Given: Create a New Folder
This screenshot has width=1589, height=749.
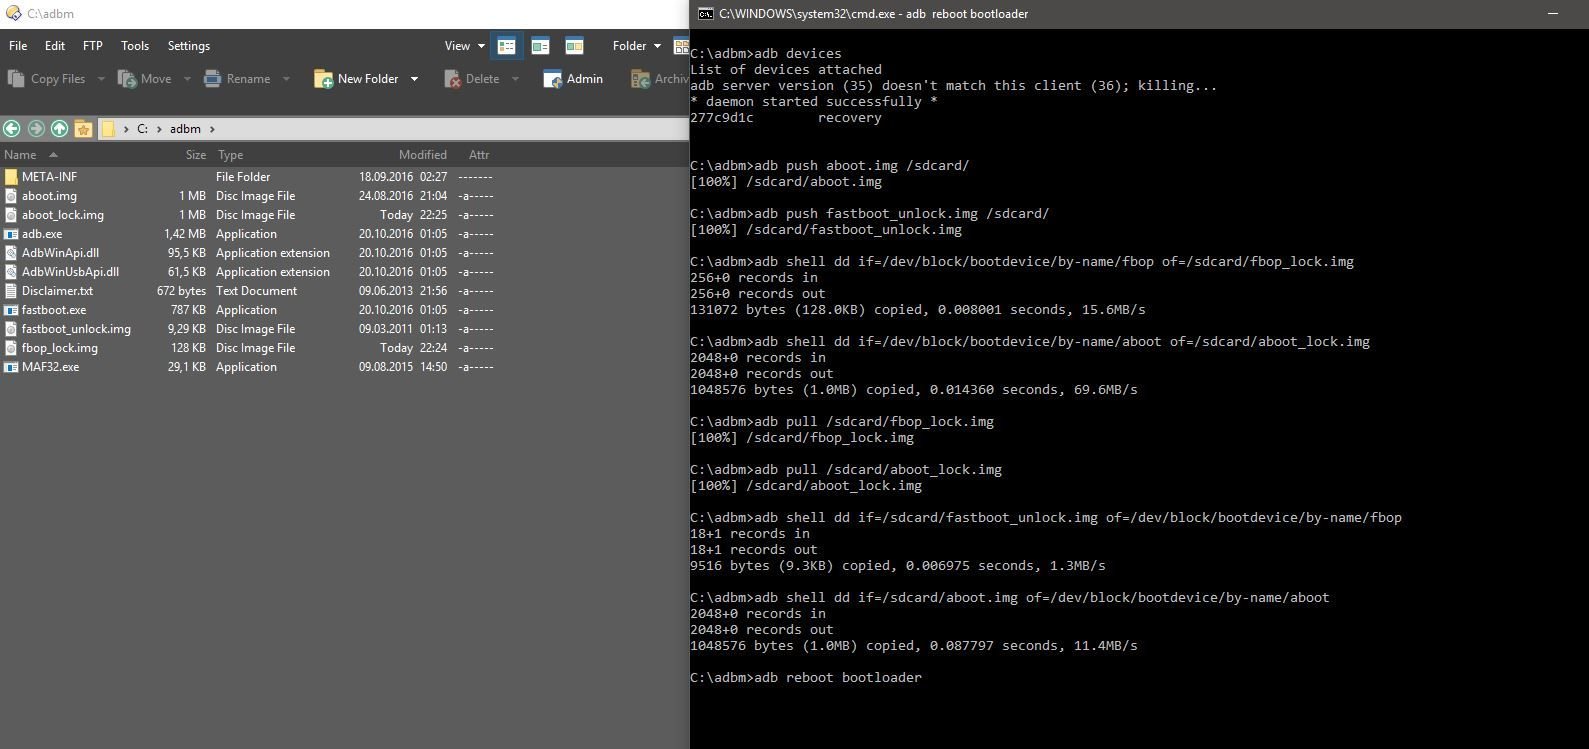Looking at the screenshot, I should click(356, 79).
